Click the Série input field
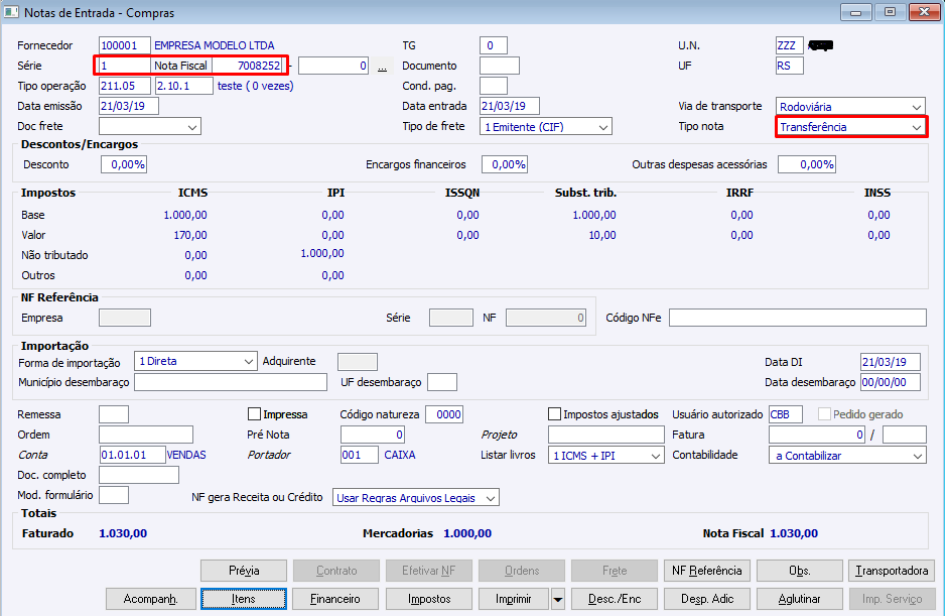945x616 pixels. click(124, 66)
